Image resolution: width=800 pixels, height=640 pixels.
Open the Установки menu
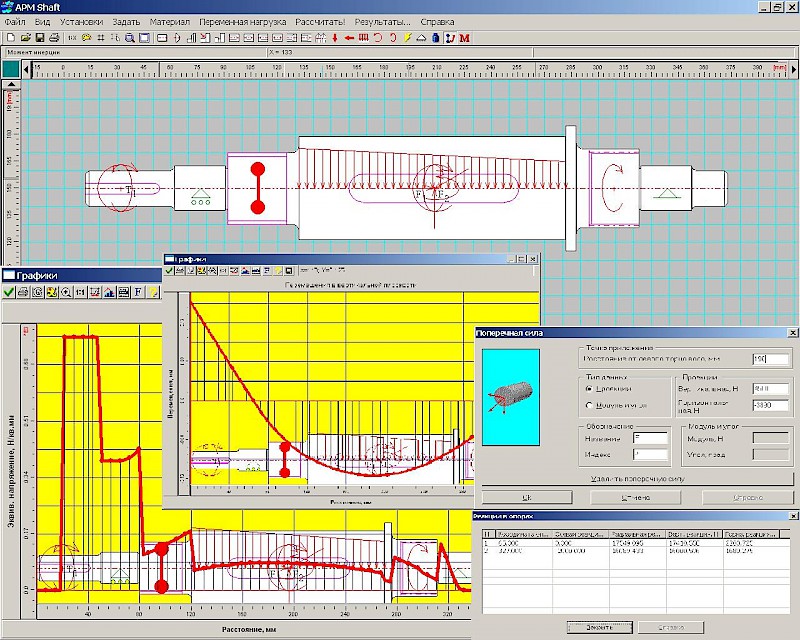(x=81, y=22)
